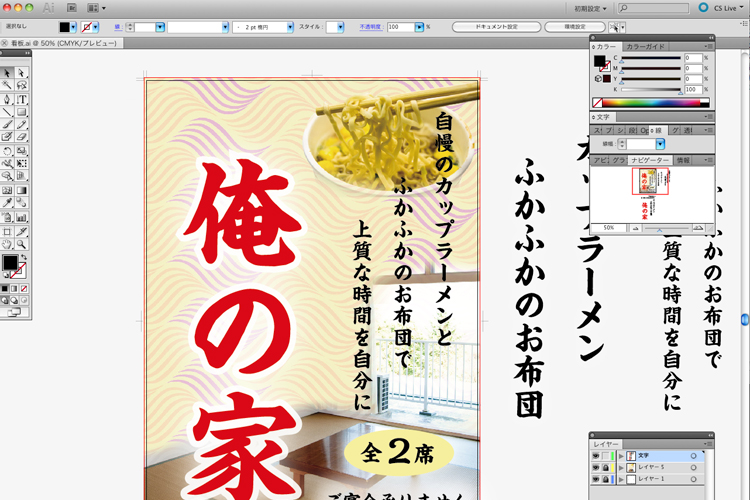750x500 pixels.
Task: Open Adobe Bridge from the top bar
Action: (x=72, y=7)
